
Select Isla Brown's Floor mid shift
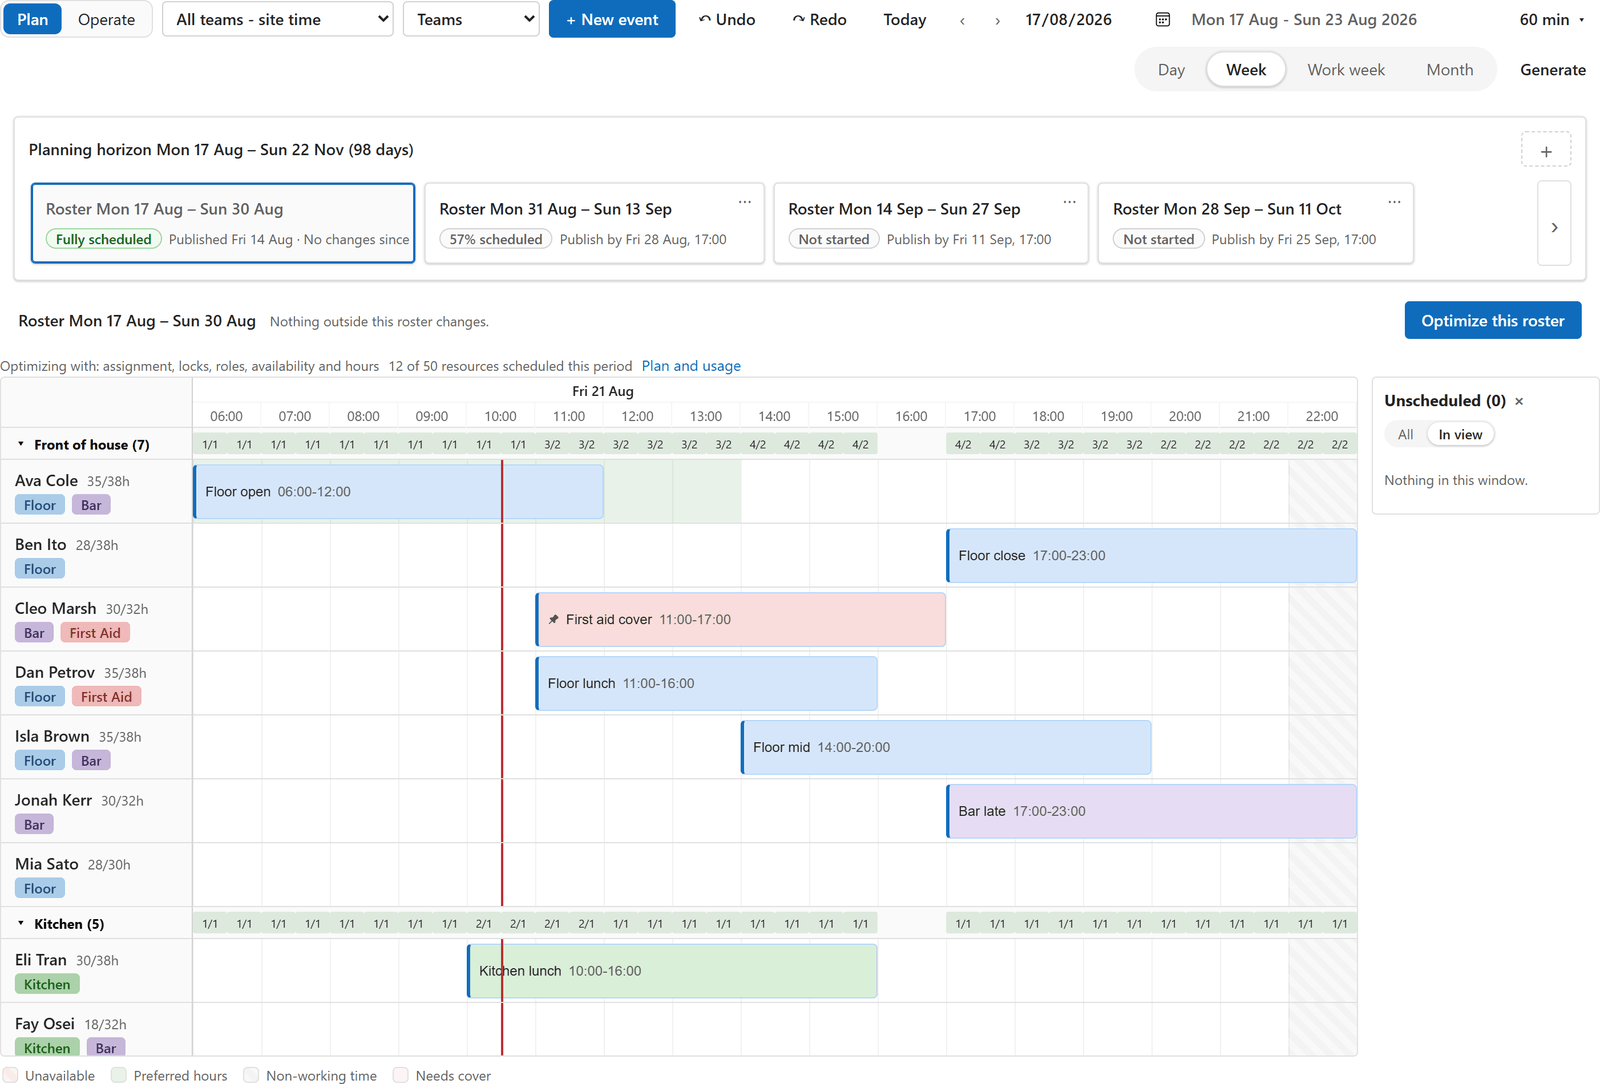pyautogui.click(x=946, y=748)
